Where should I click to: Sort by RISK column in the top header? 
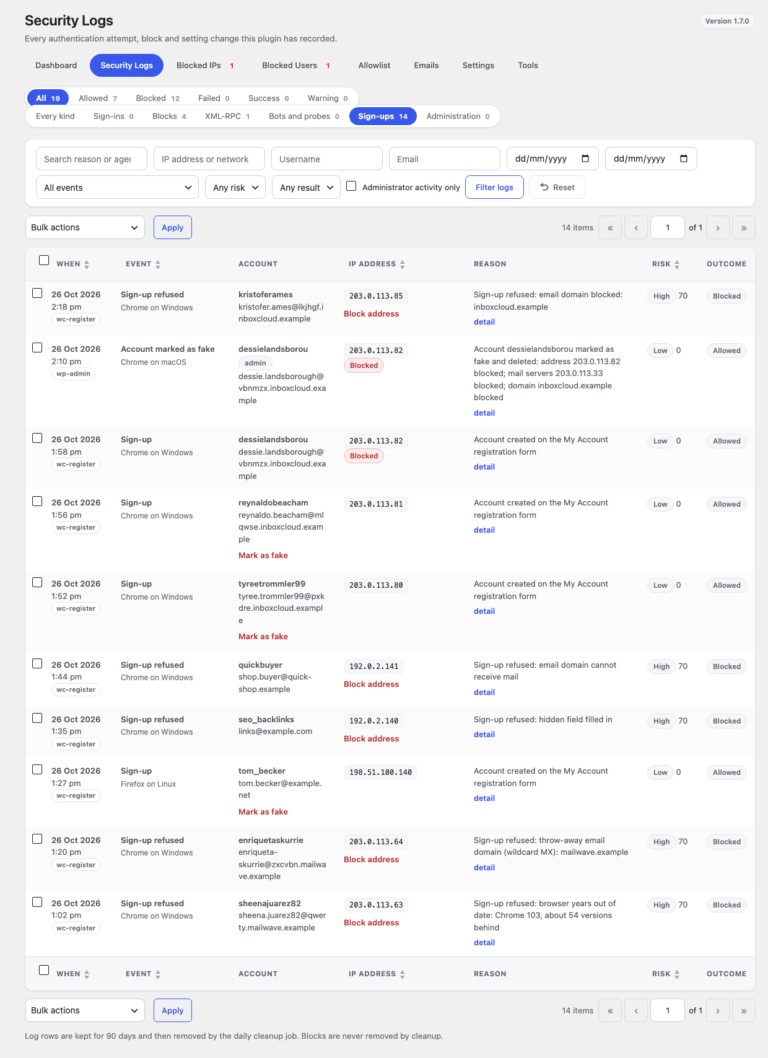(666, 264)
